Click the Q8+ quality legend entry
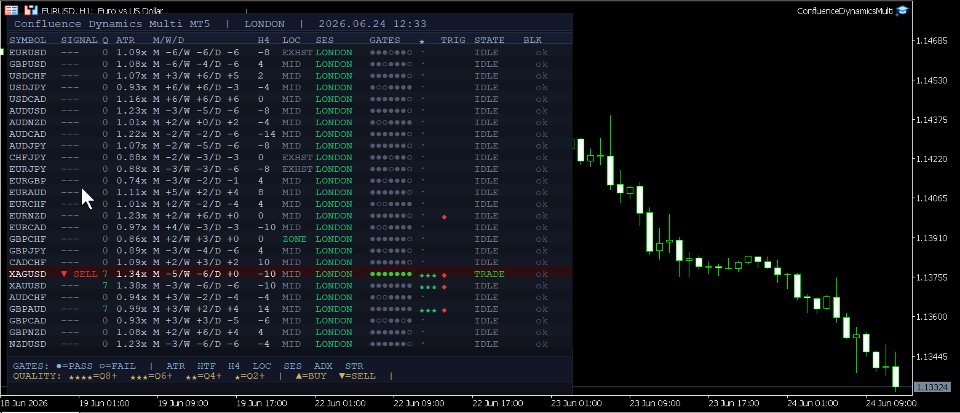 pyautogui.click(x=92, y=376)
